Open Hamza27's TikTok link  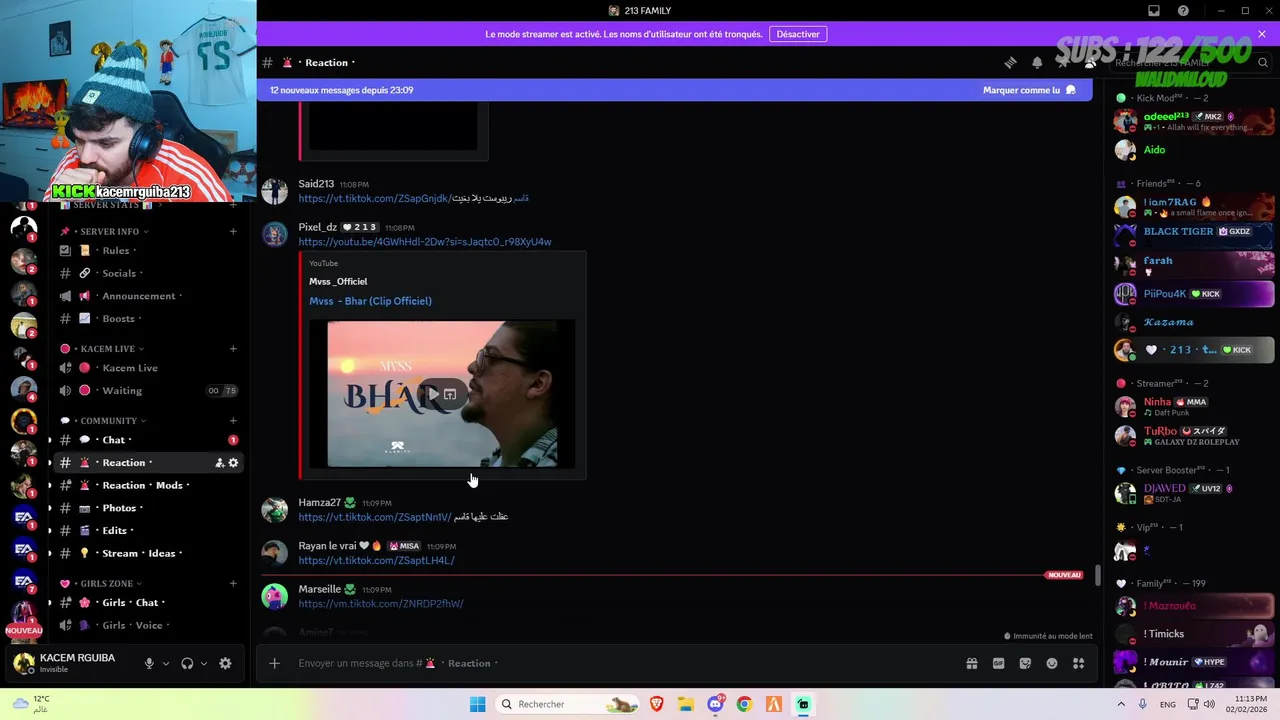374,517
